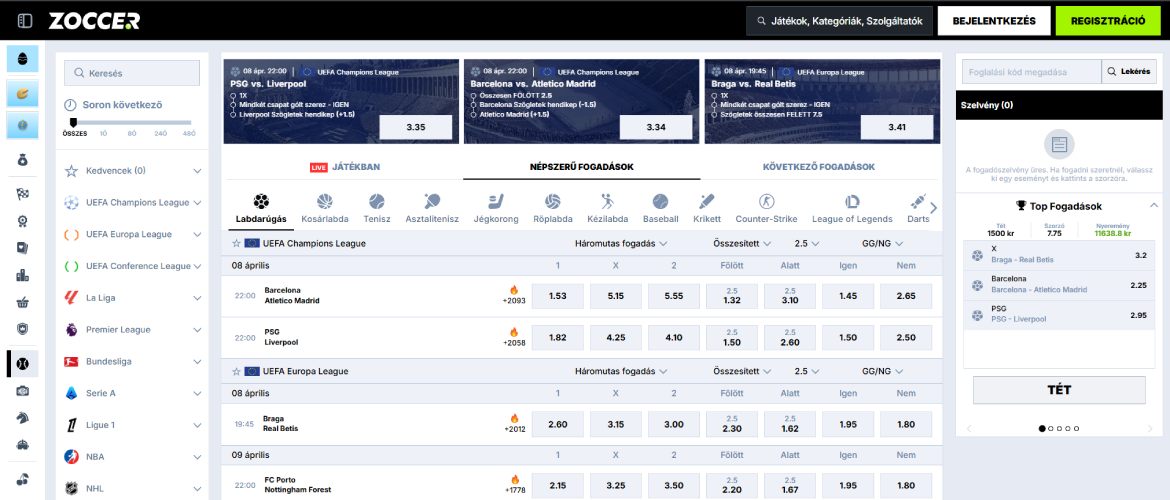Screen dimensions: 1170x500
Task: Switch to the KÖVETKEZŐ FOGADÁSOK tab
Action: tap(819, 167)
